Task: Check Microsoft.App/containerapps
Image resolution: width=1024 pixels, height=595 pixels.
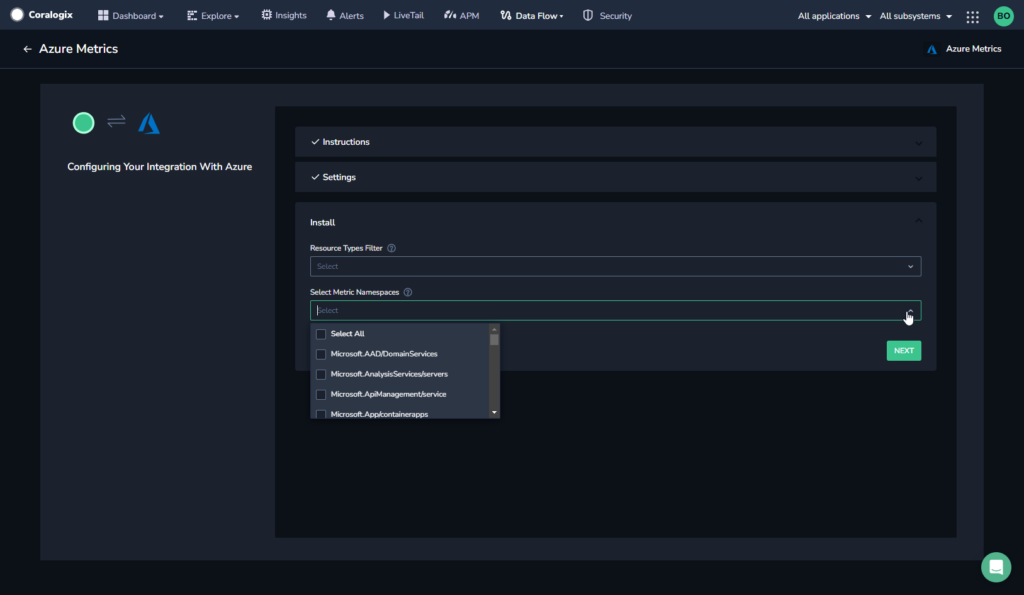Action: pos(321,414)
